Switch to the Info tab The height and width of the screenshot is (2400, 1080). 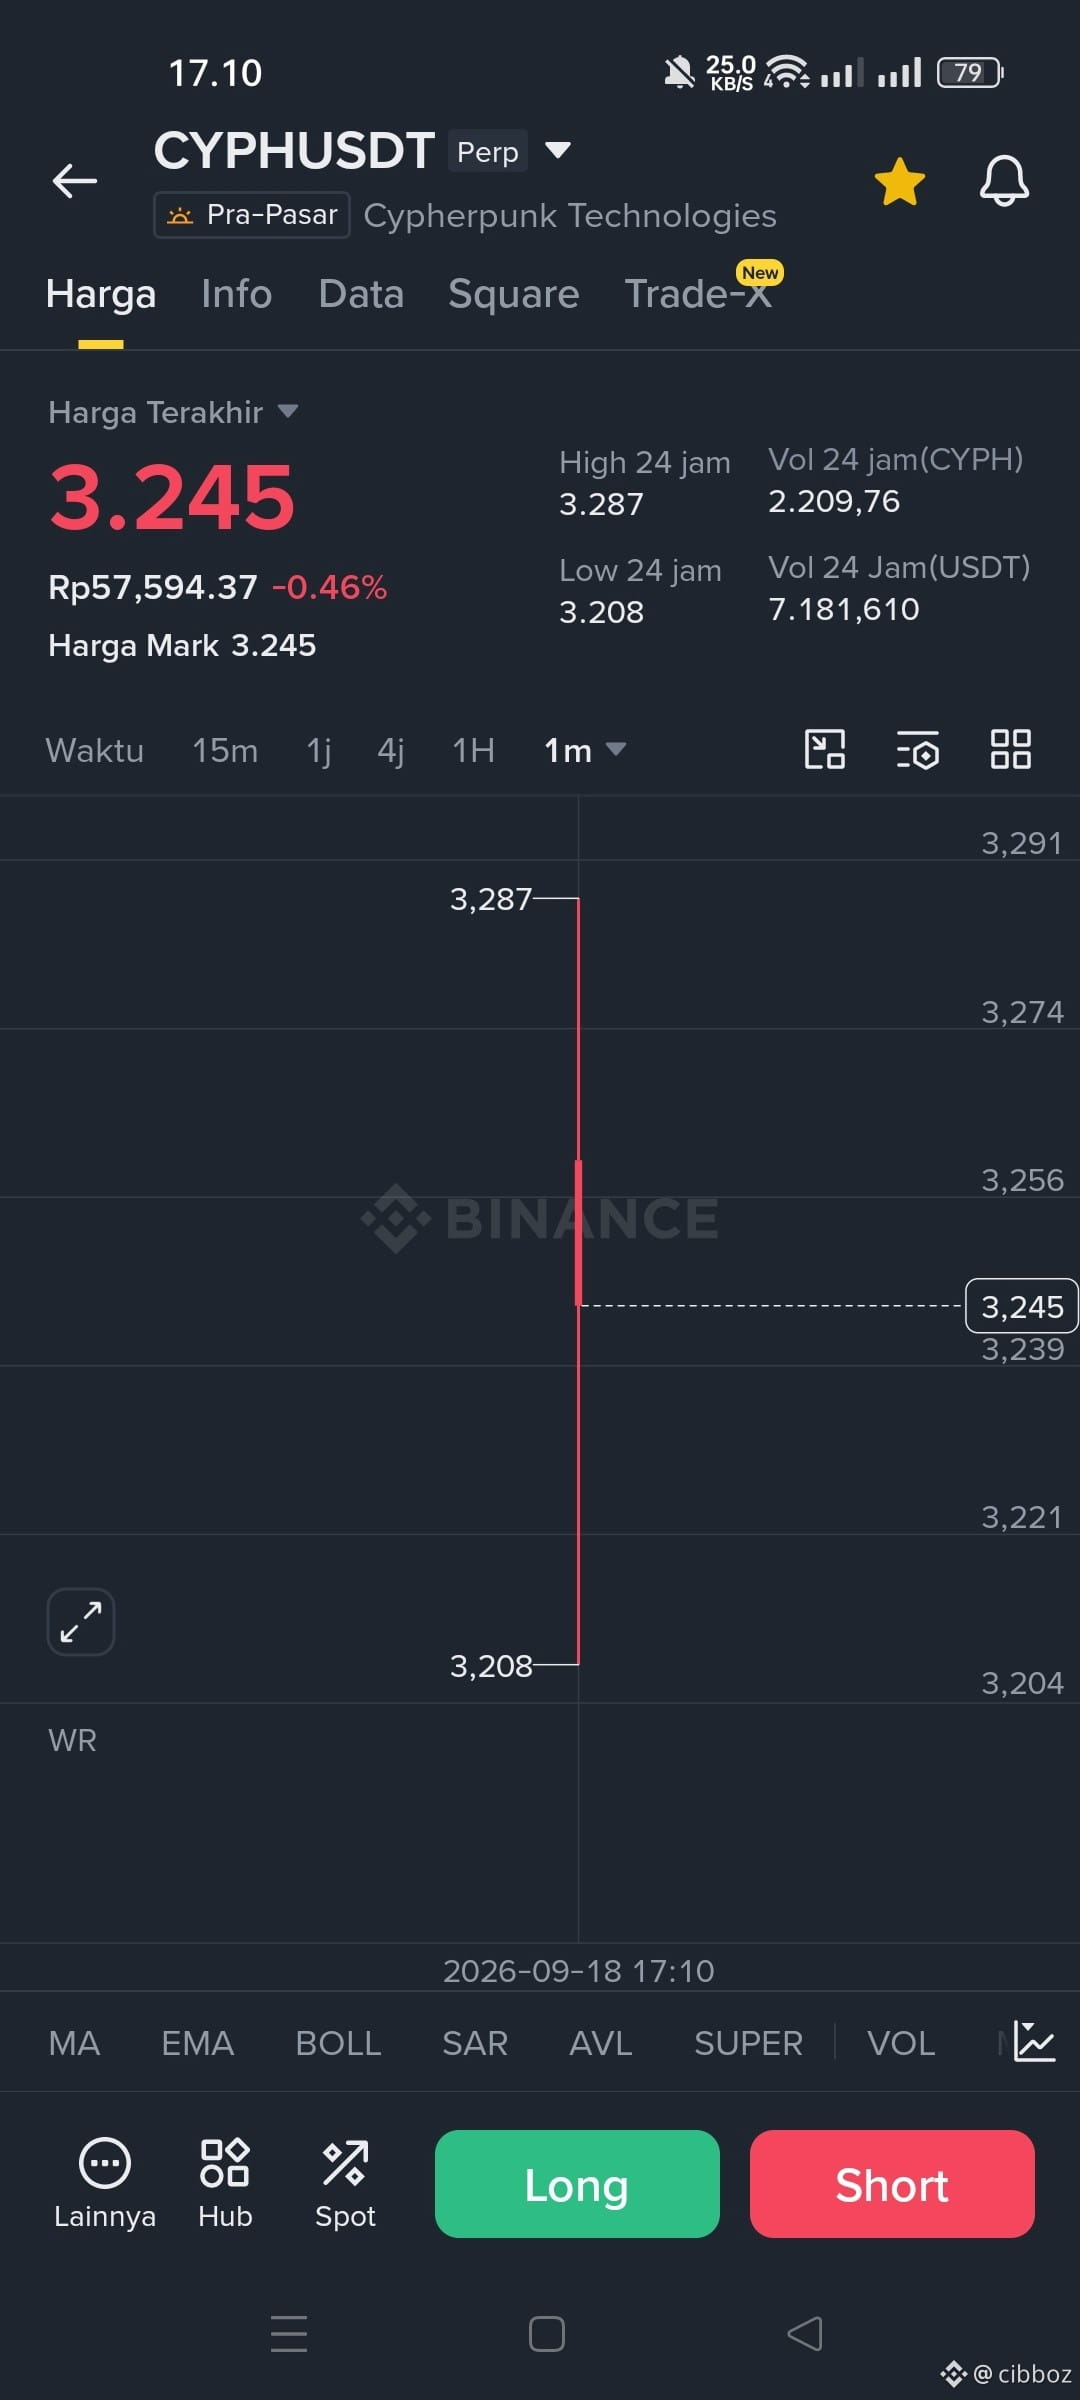tap(236, 294)
